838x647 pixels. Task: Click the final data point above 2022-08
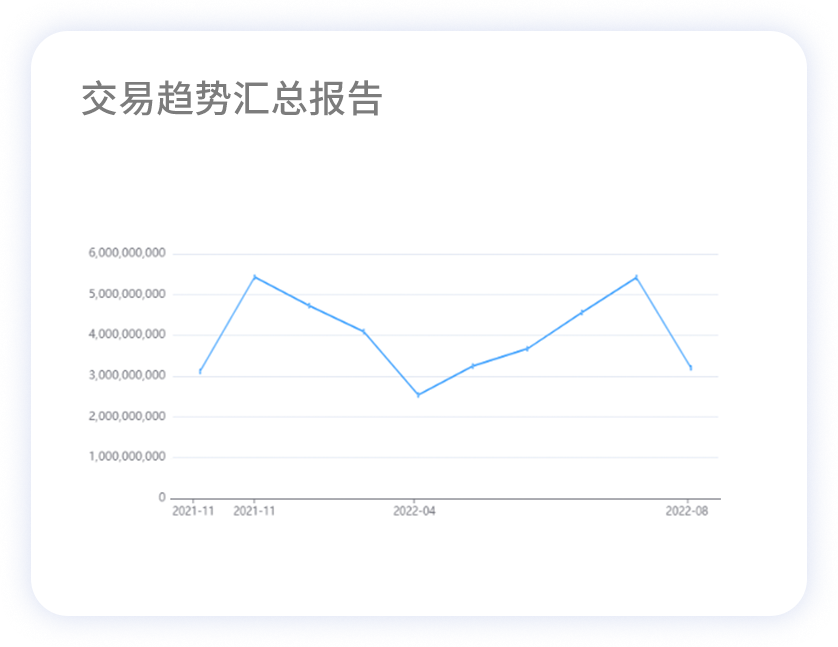[690, 368]
